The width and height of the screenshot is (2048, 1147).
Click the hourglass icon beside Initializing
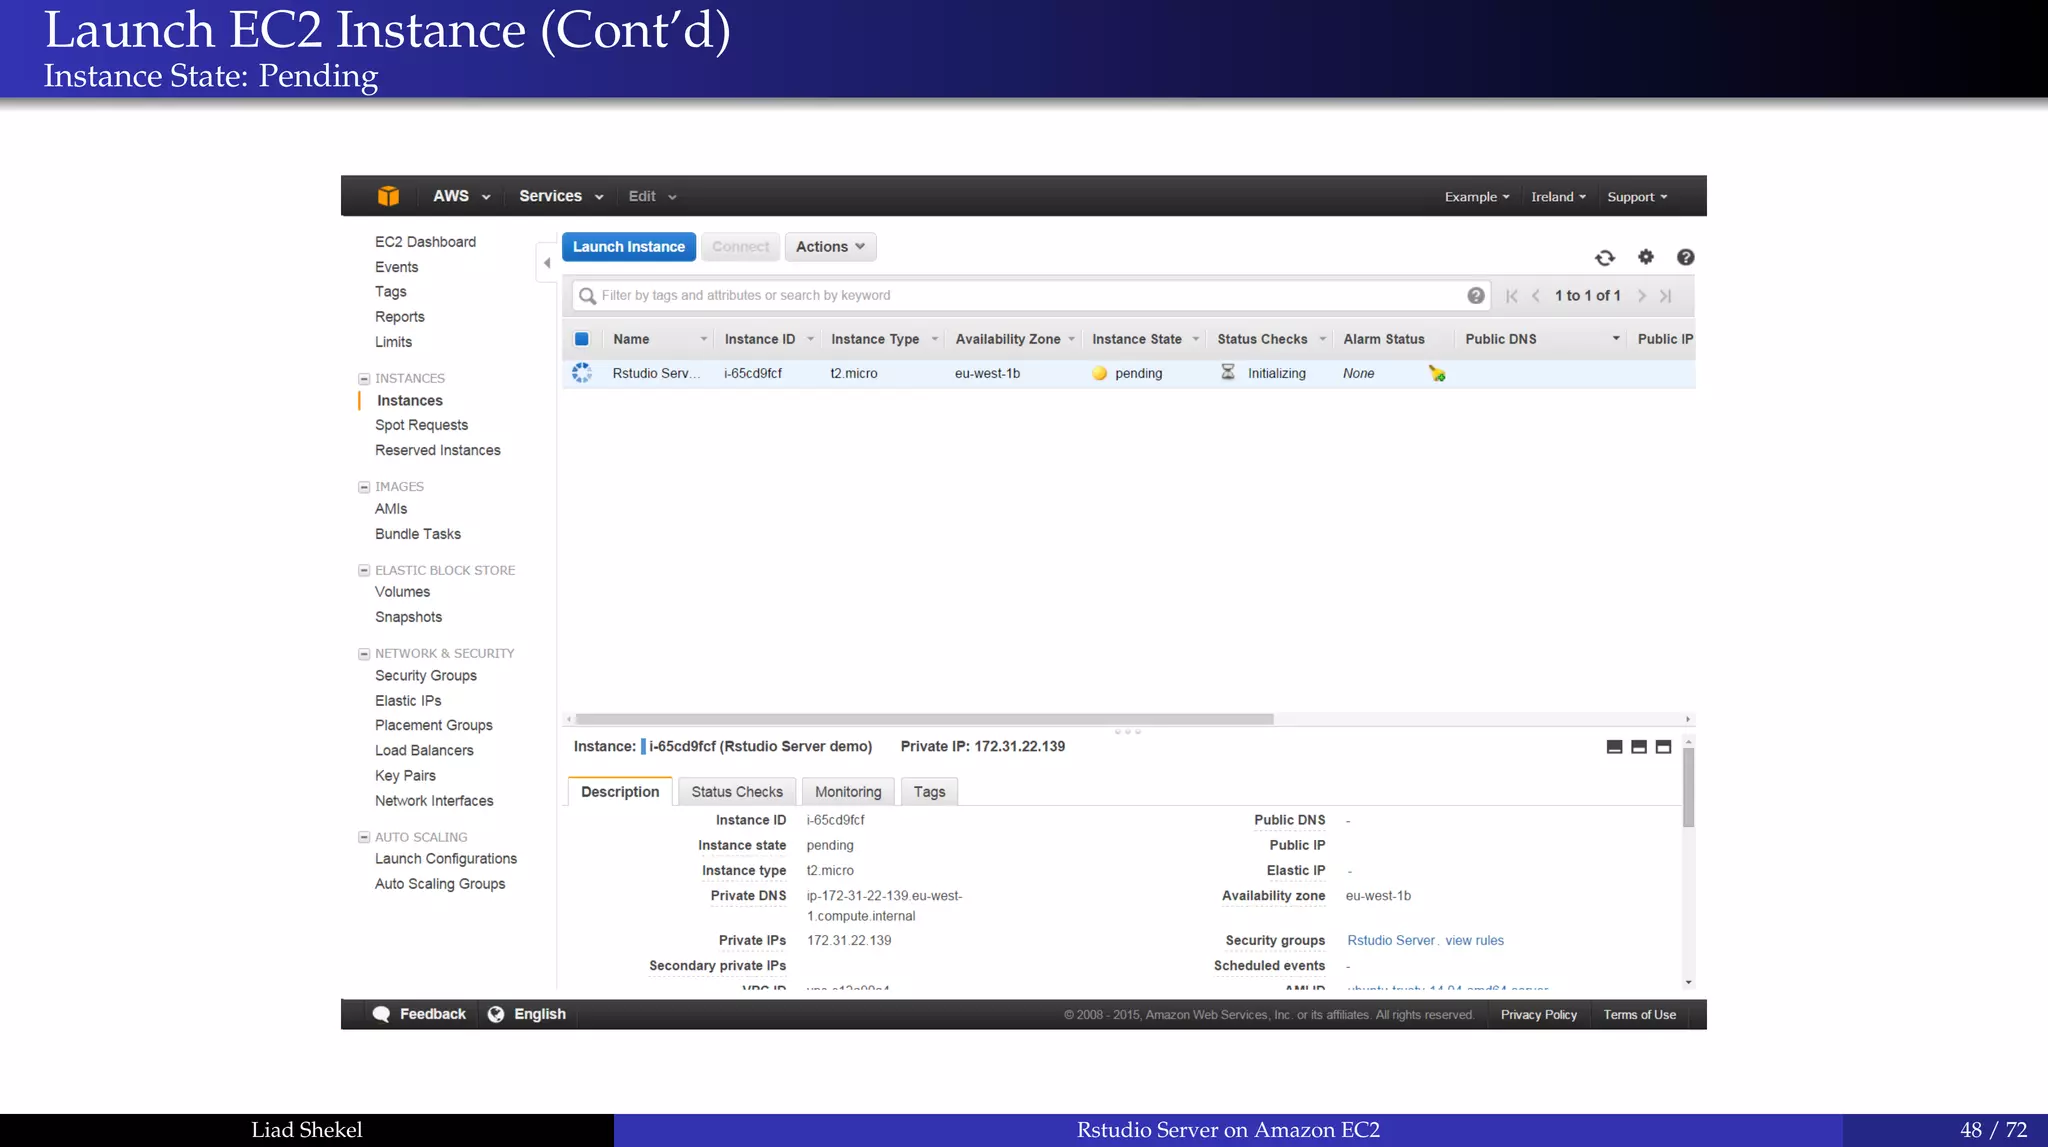pyautogui.click(x=1228, y=372)
